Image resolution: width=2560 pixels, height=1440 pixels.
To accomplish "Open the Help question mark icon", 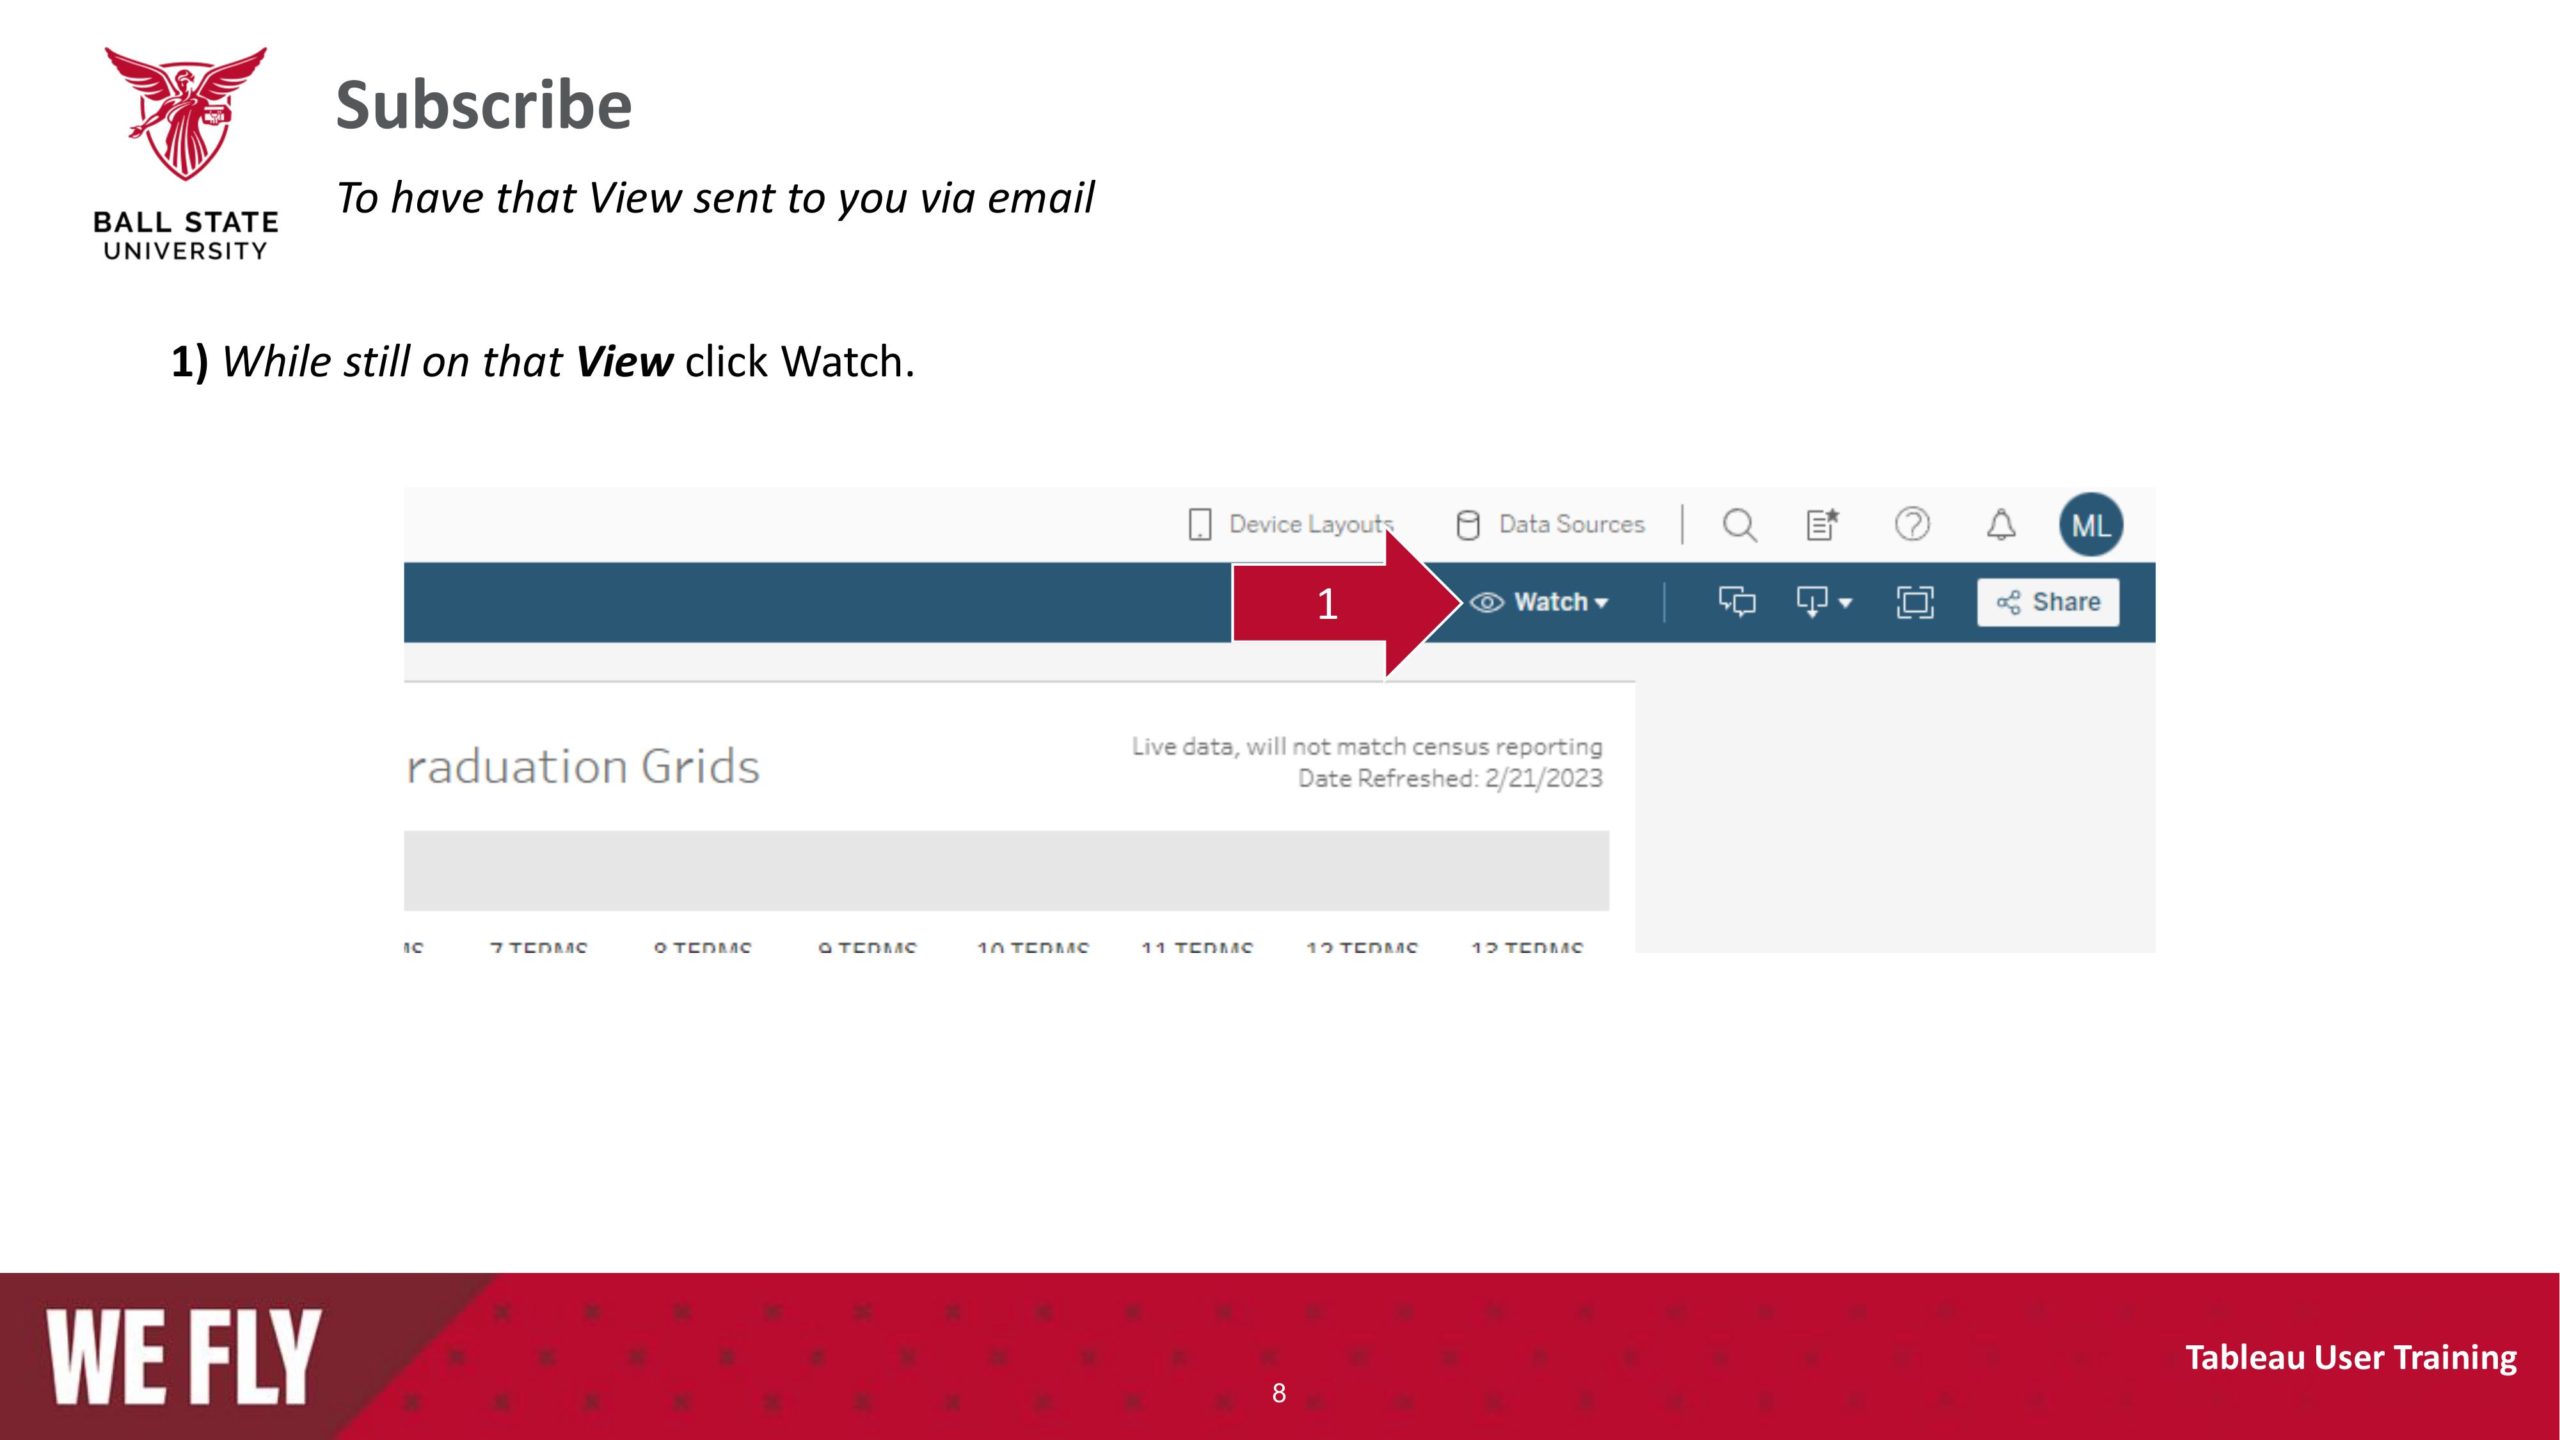I will point(1914,524).
